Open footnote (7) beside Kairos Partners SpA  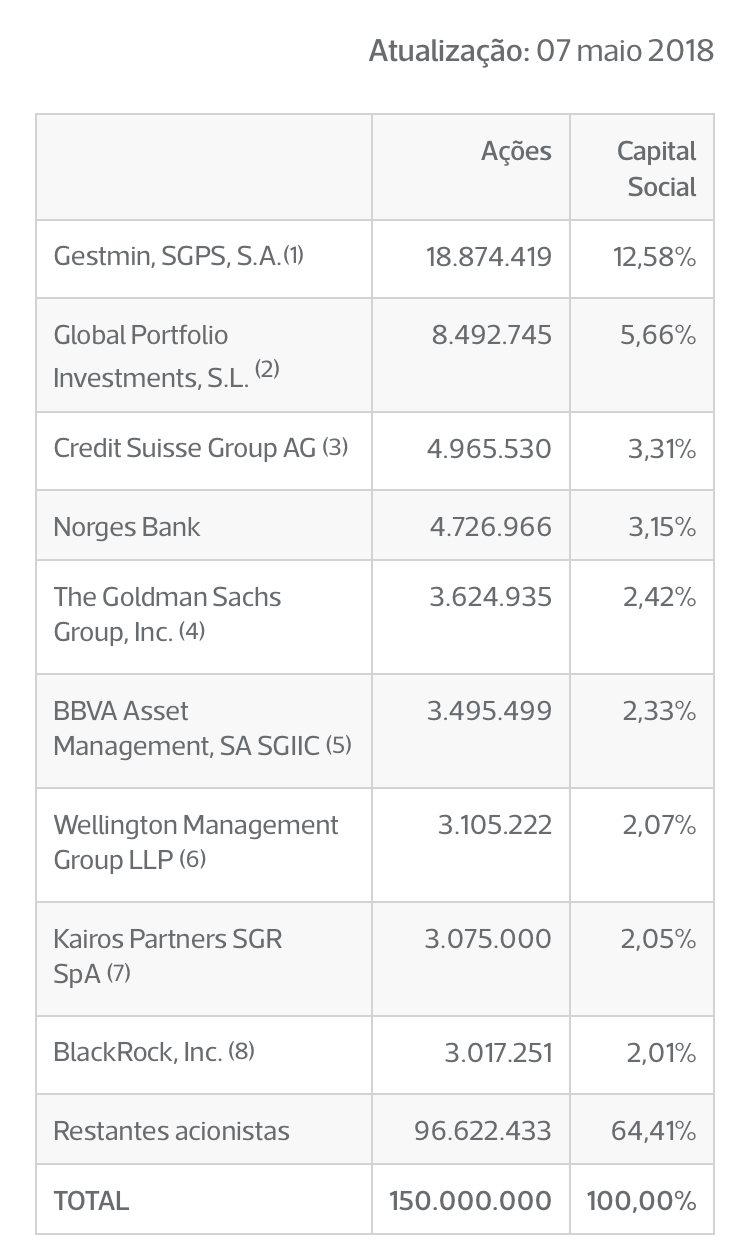(118, 972)
